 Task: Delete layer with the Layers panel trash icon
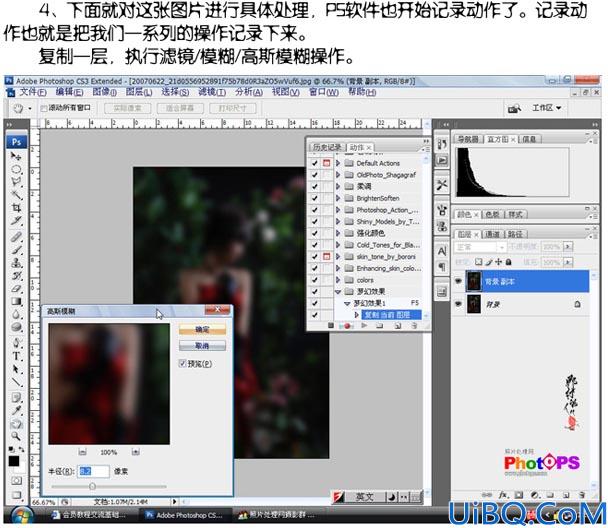pyautogui.click(x=581, y=495)
